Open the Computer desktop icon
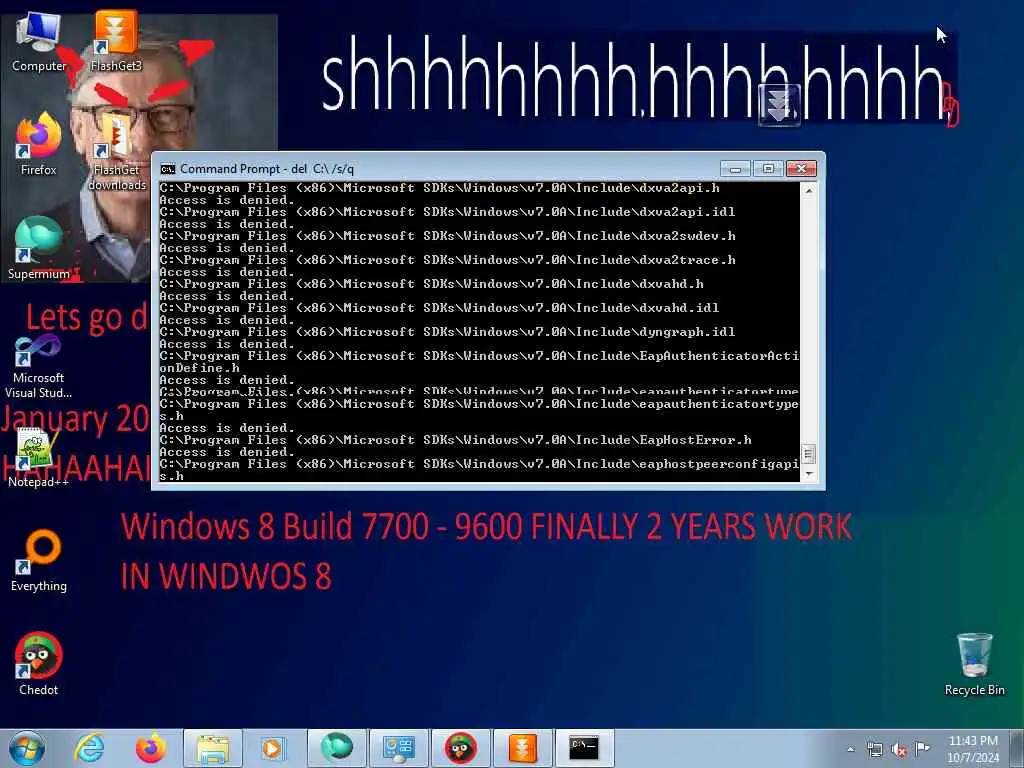Screen dimensions: 1024x768 pyautogui.click(x=39, y=41)
